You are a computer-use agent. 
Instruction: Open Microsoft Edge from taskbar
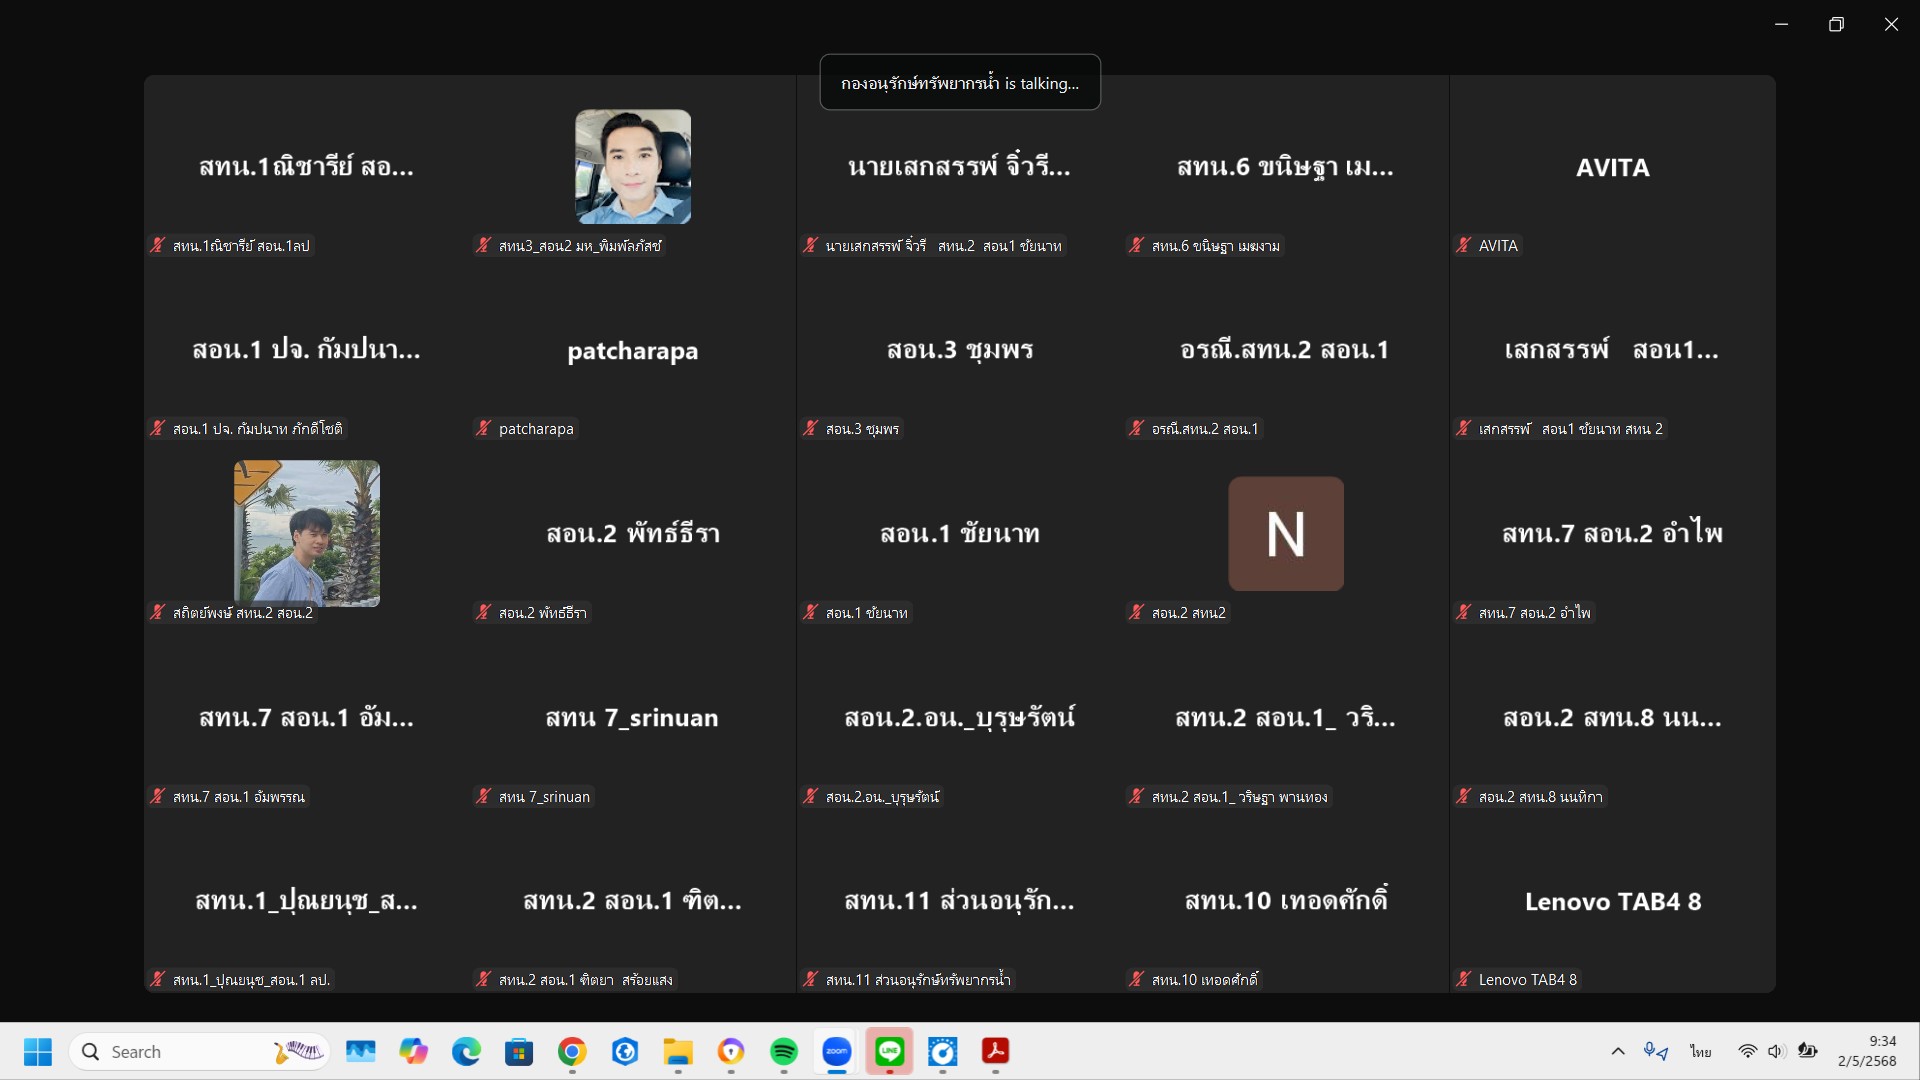pyautogui.click(x=466, y=1051)
